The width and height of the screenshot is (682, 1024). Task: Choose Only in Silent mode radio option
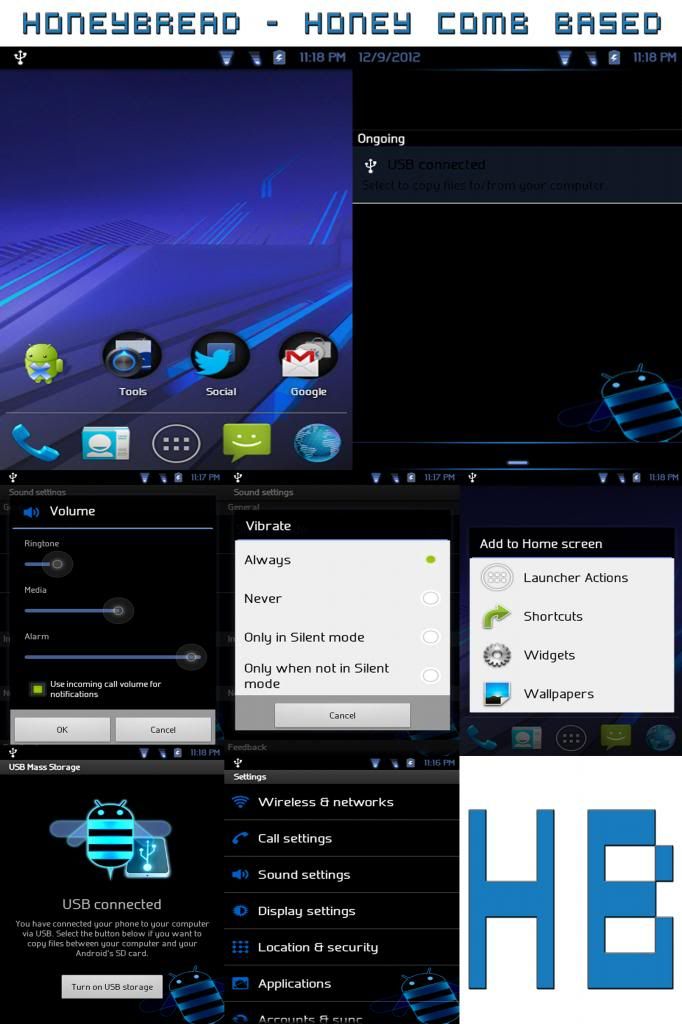coord(342,637)
